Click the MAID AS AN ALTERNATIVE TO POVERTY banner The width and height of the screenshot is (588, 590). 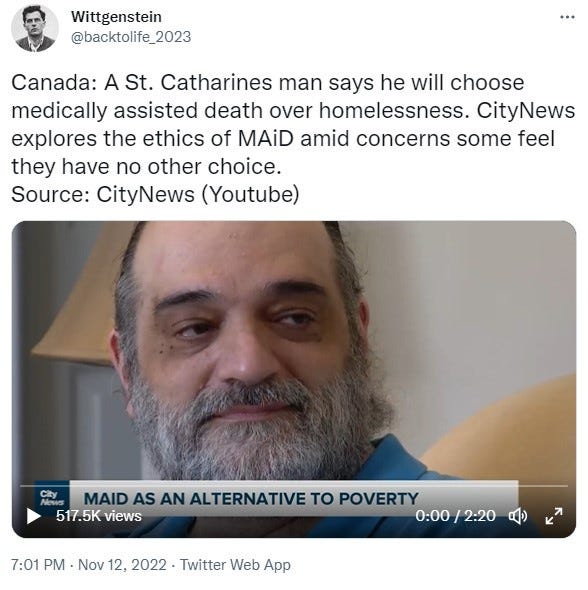[x=251, y=499]
